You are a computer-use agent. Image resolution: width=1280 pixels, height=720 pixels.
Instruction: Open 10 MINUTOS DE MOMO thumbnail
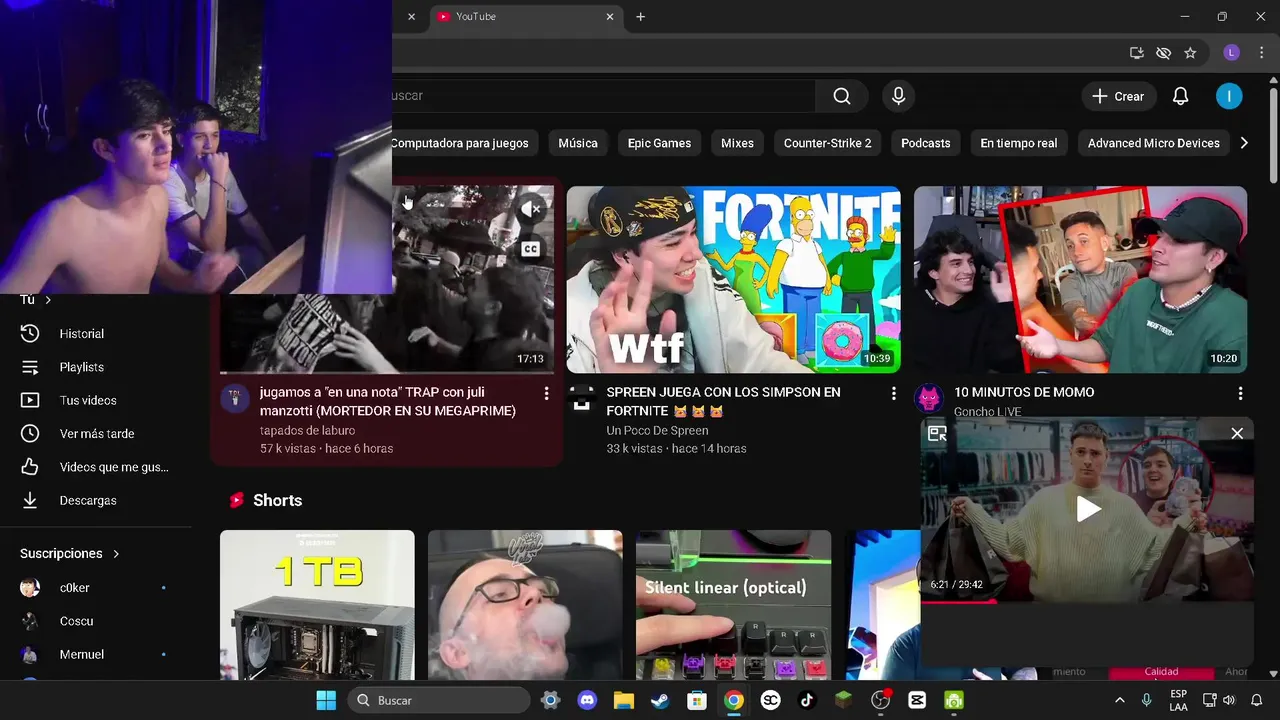click(1080, 279)
